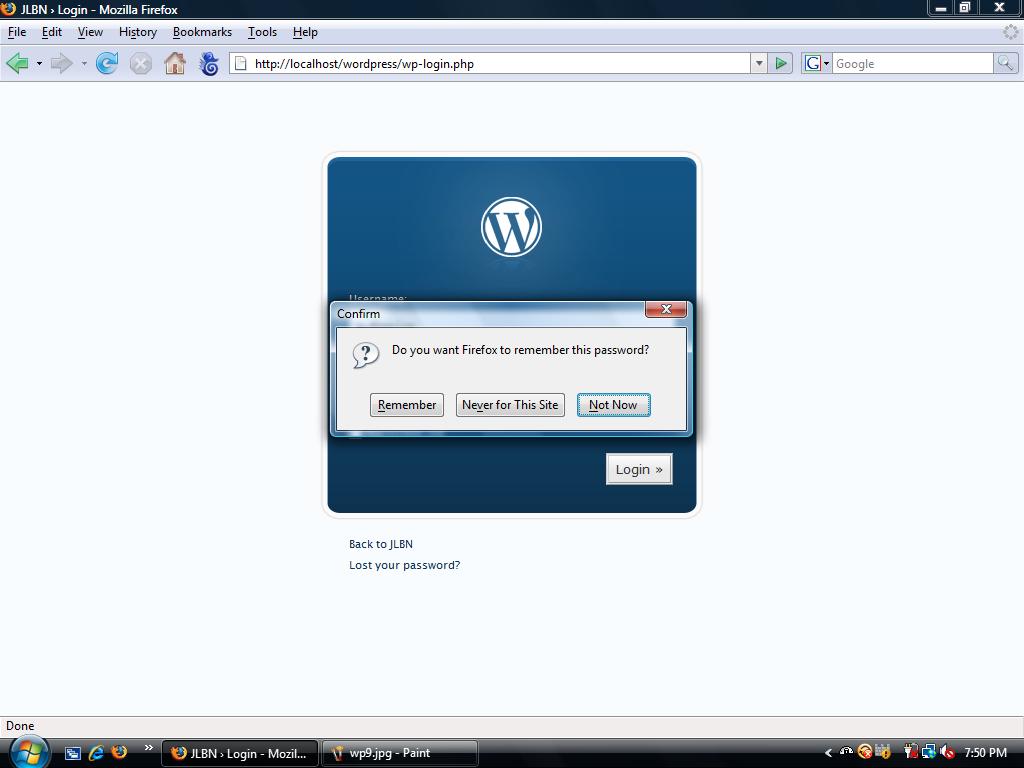The height and width of the screenshot is (768, 1024).
Task: Click the Back arrow navigation button
Action: (17, 63)
